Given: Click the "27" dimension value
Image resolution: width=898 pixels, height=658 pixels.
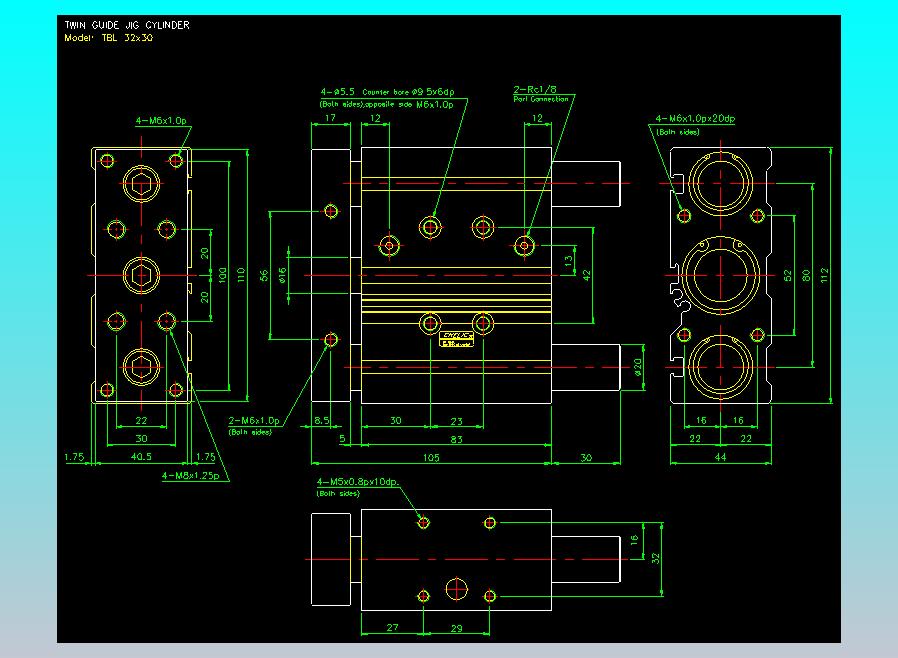Looking at the screenshot, I should coord(392,628).
